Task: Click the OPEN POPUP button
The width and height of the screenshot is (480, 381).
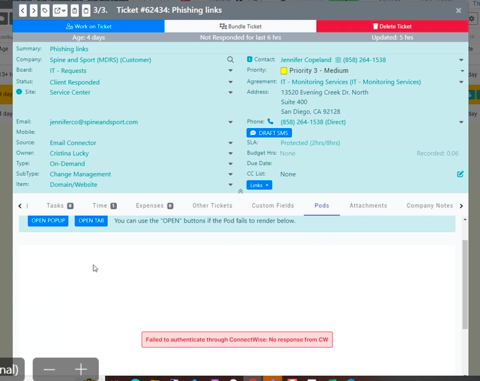Action: 48,221
